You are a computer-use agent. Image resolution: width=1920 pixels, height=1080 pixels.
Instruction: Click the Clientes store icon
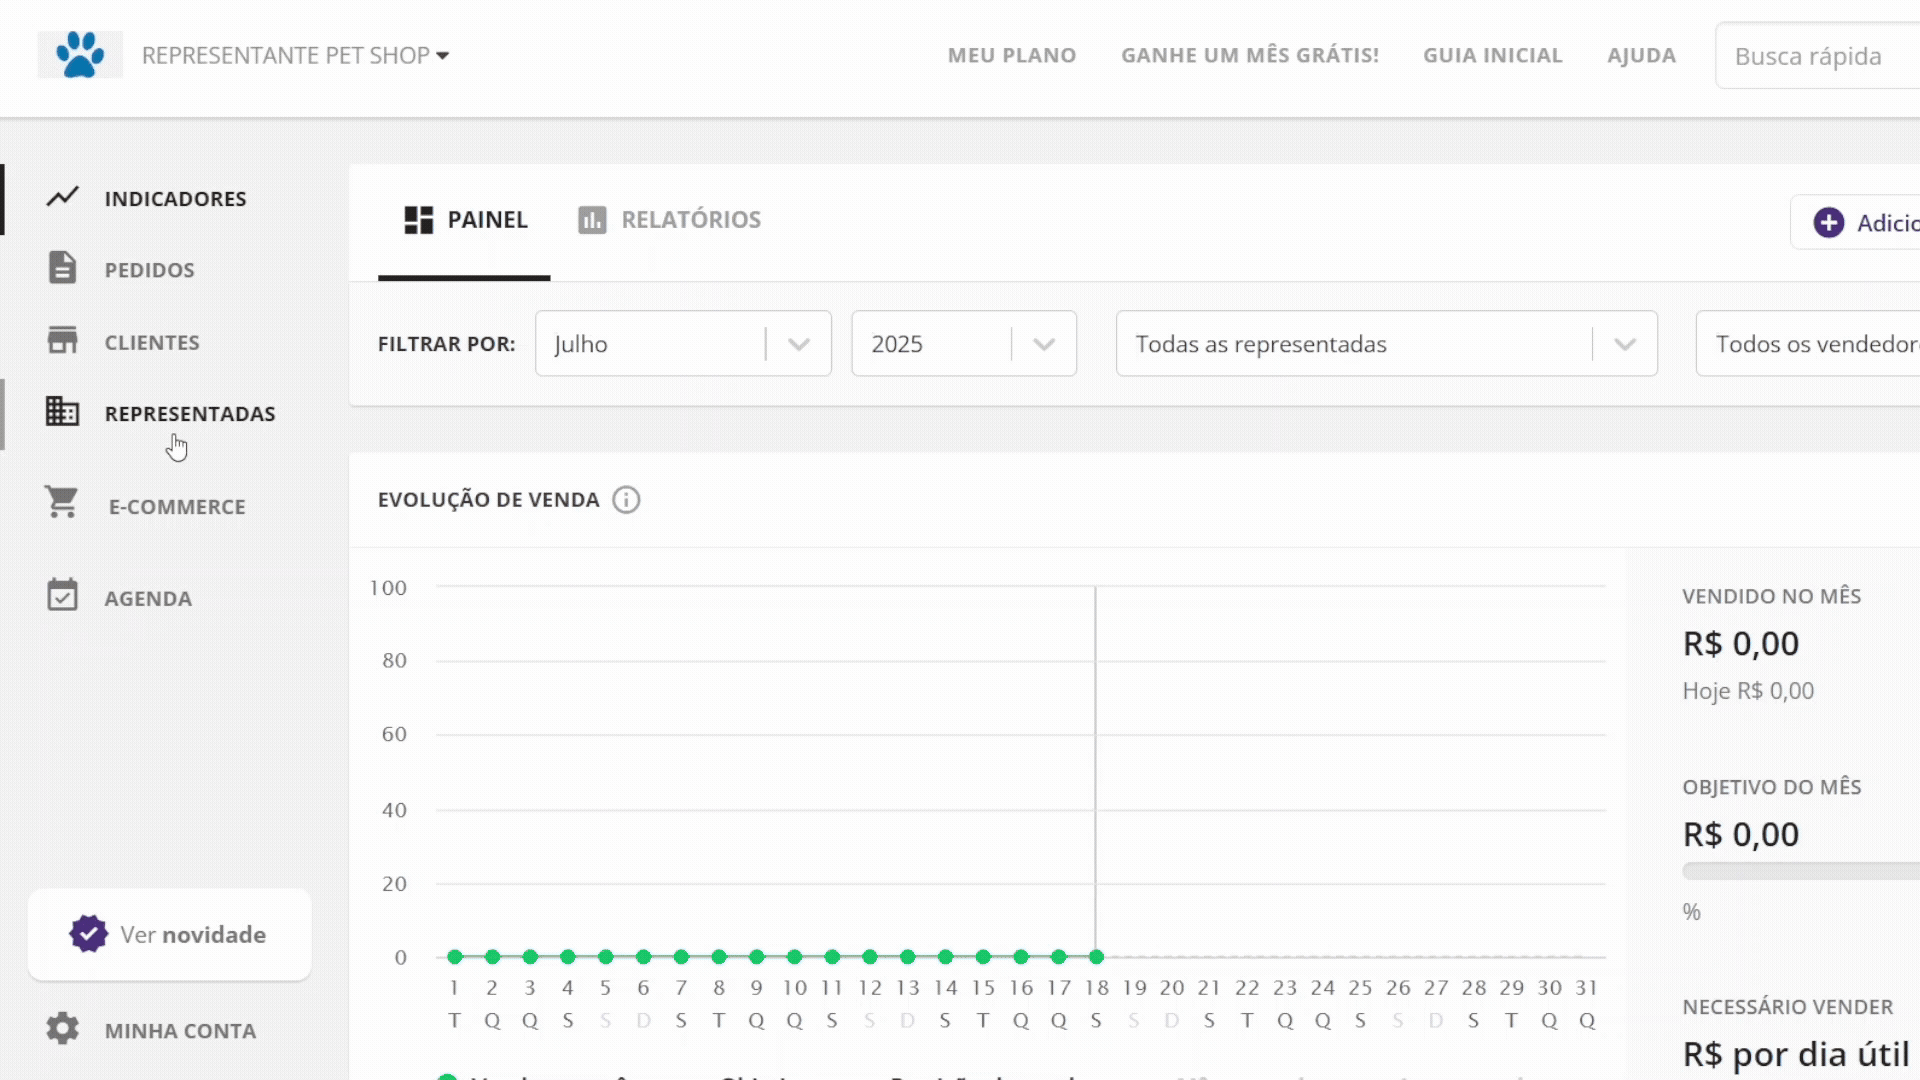click(62, 340)
